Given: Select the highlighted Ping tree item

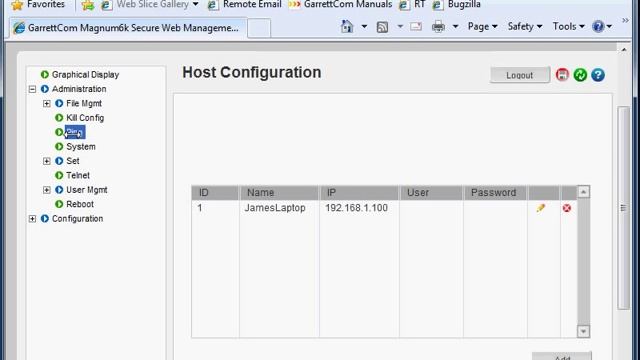Looking at the screenshot, I should coord(75,132).
